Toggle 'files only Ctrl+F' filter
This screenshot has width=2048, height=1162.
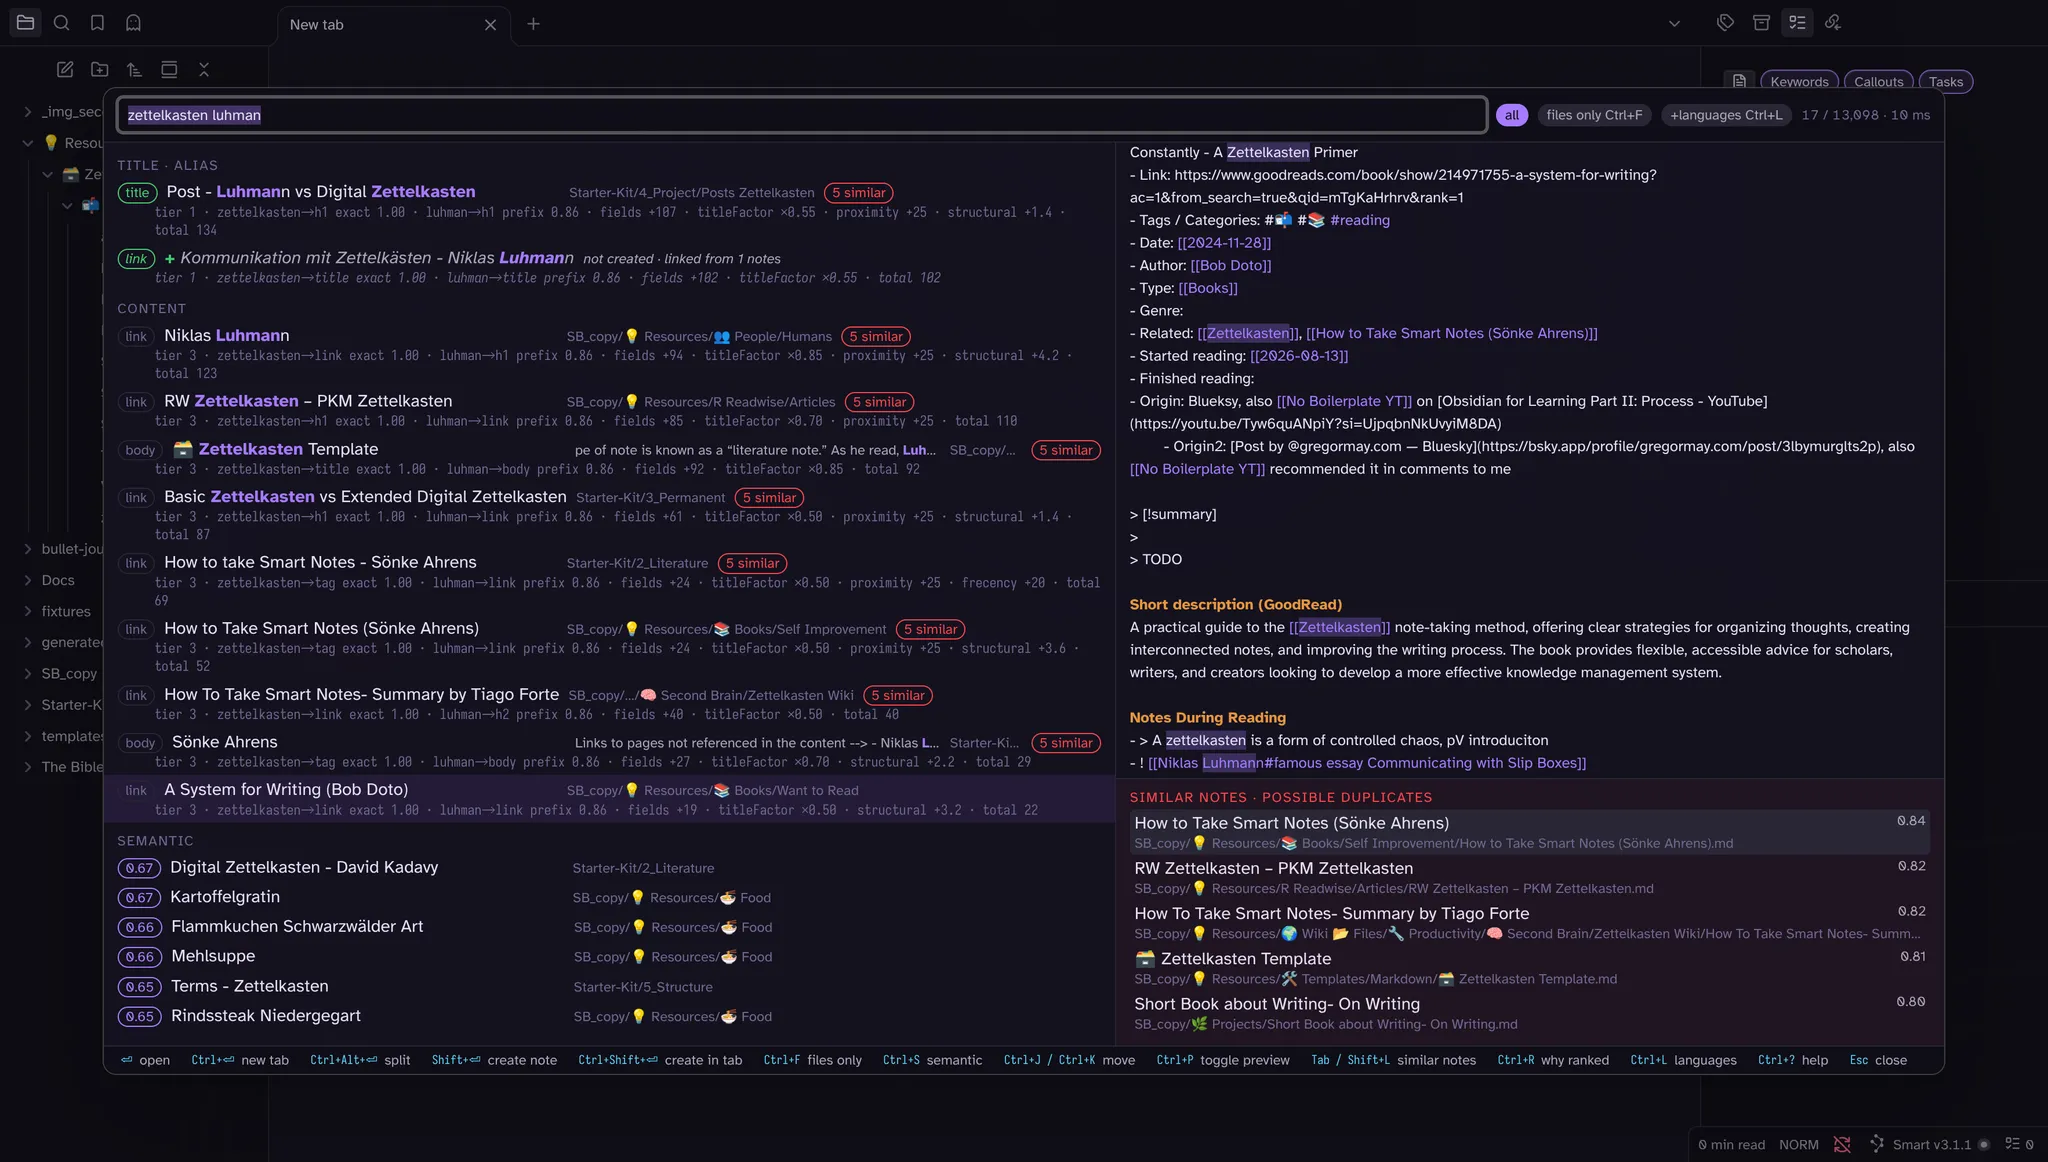tap(1594, 115)
